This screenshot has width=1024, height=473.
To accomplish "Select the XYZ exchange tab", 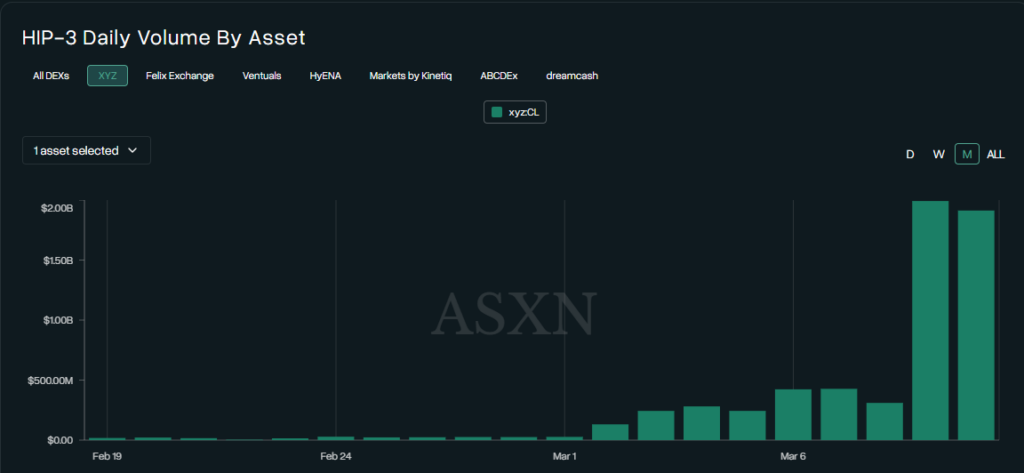I will click(107, 75).
